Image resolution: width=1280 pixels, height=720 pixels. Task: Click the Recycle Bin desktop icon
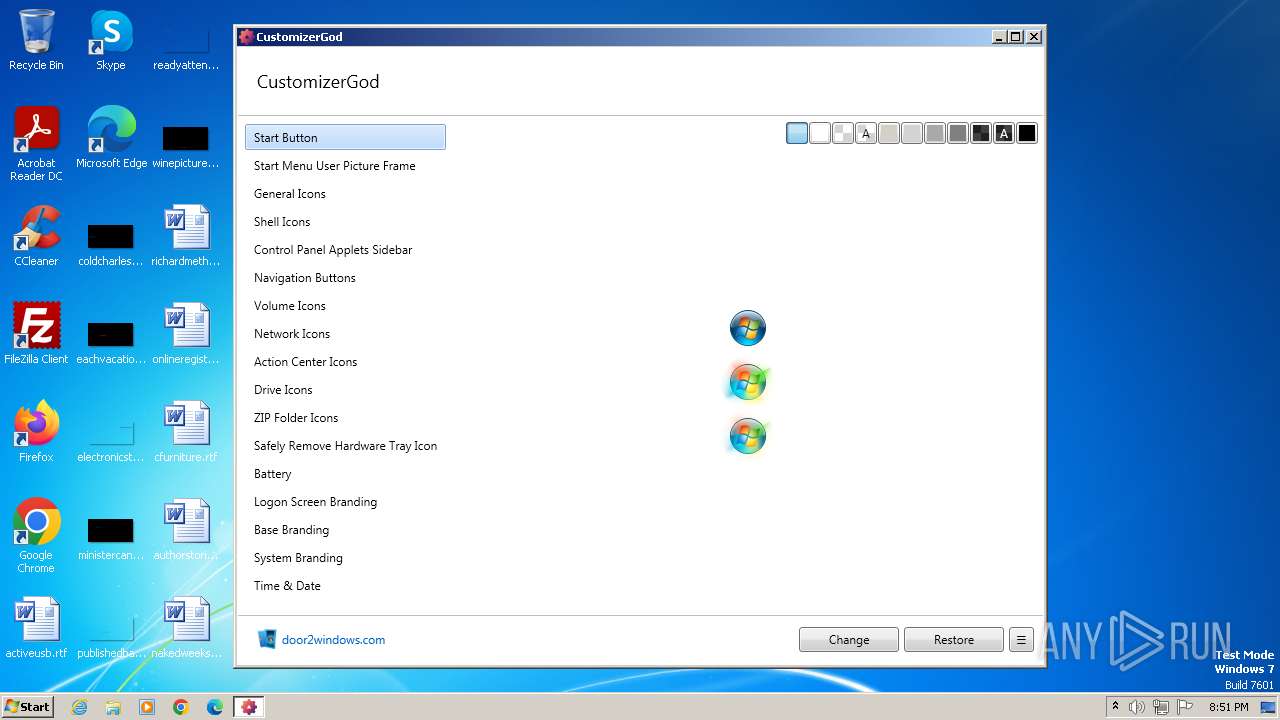tap(36, 41)
